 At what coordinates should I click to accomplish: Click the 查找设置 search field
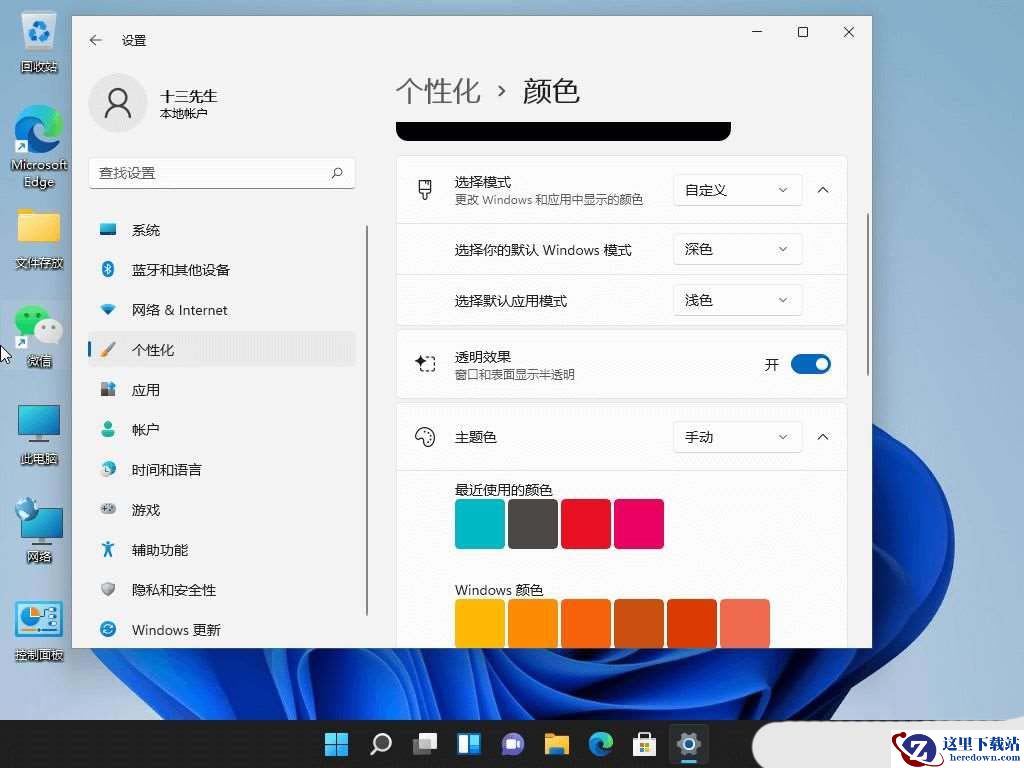(222, 173)
